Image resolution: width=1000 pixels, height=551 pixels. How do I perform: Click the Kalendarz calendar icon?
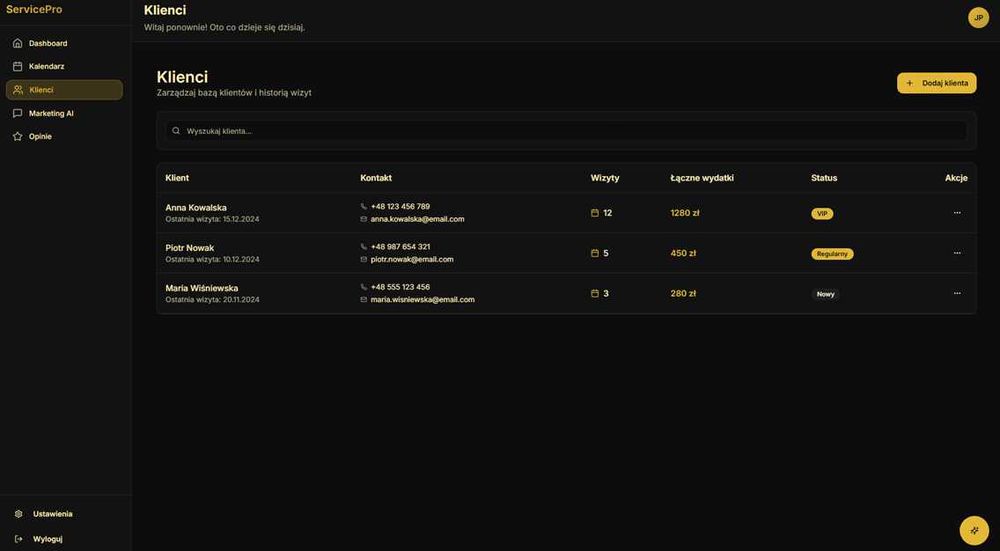(18, 67)
